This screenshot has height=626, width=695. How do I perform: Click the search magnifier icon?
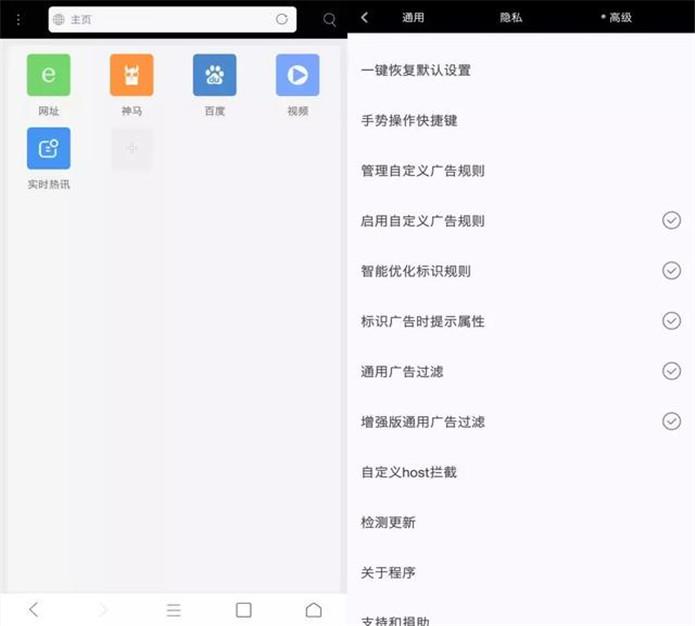click(330, 20)
